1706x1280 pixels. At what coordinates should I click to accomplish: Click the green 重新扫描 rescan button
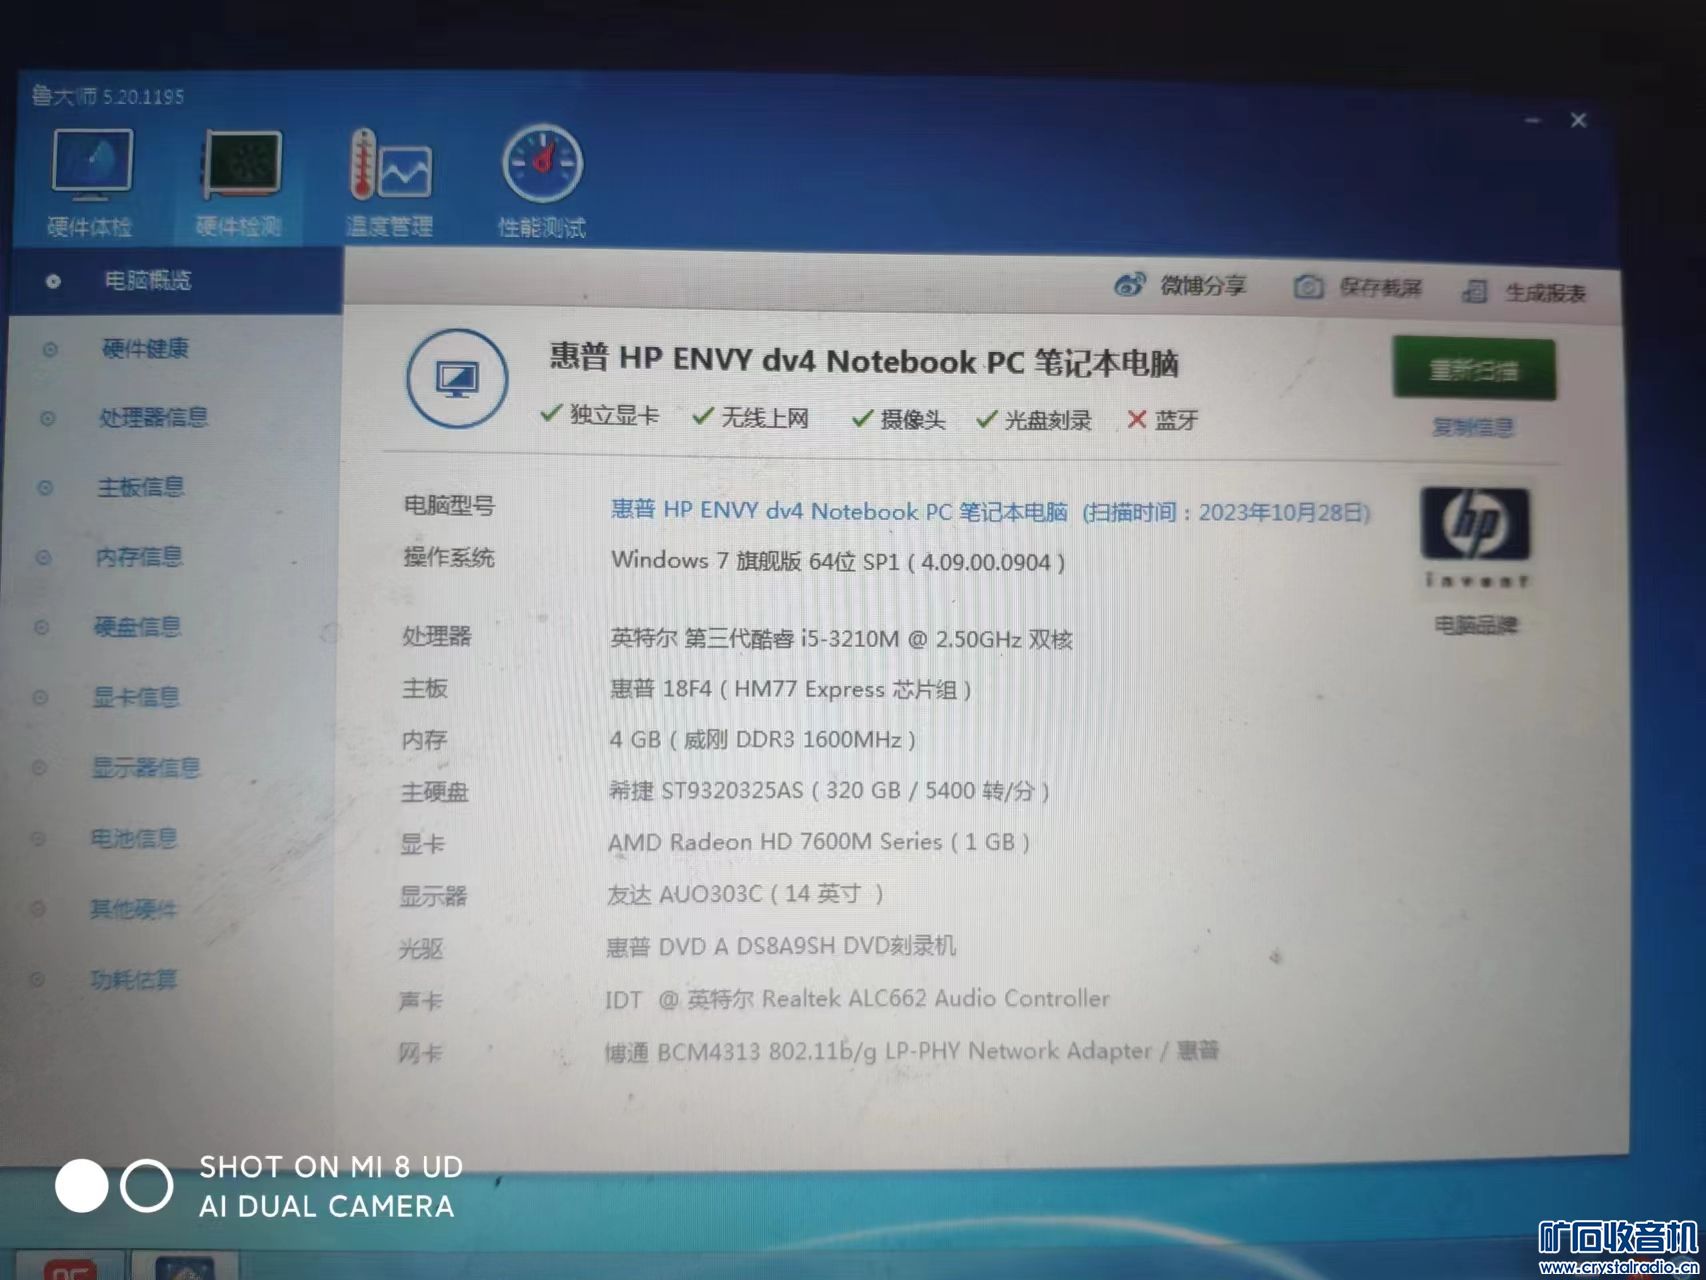pyautogui.click(x=1474, y=370)
